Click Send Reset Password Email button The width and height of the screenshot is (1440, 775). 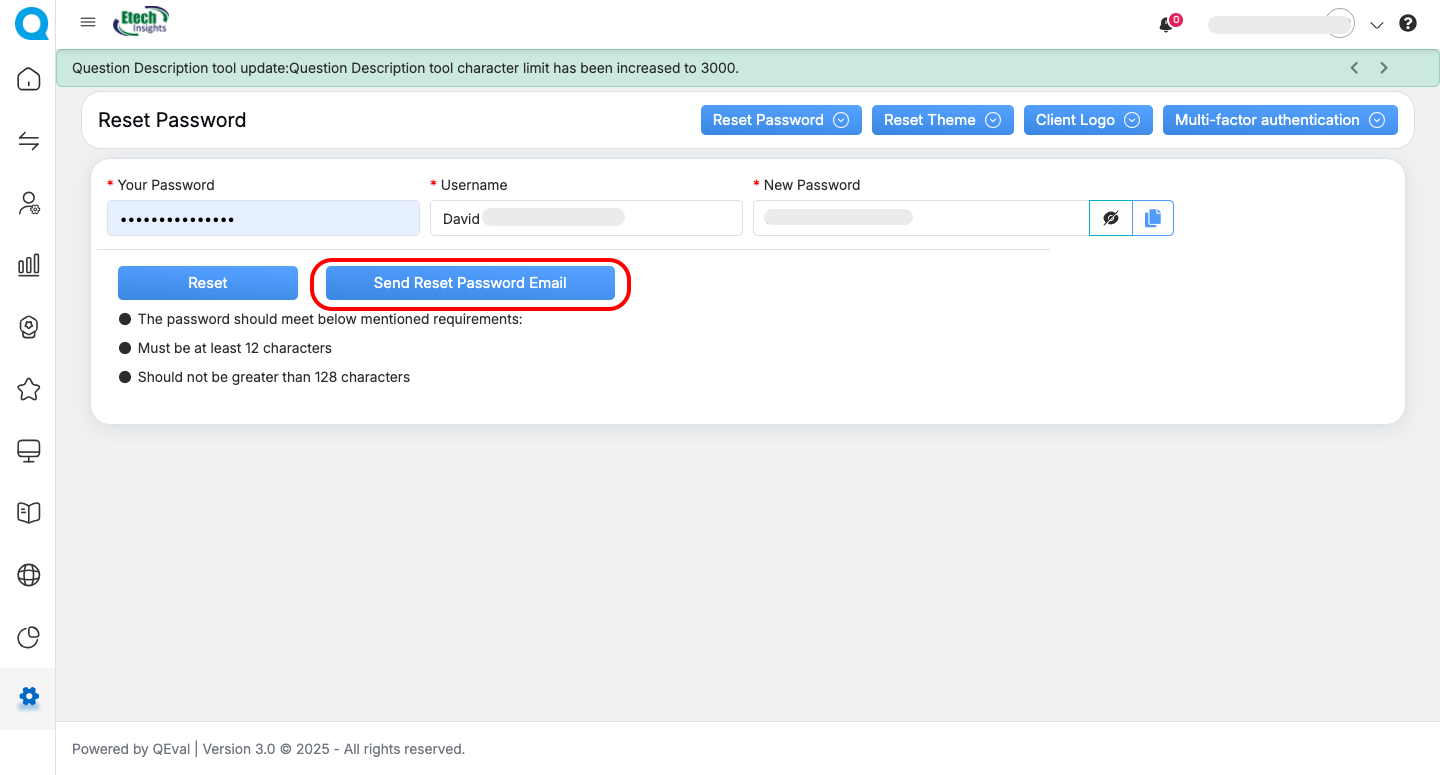coord(470,283)
